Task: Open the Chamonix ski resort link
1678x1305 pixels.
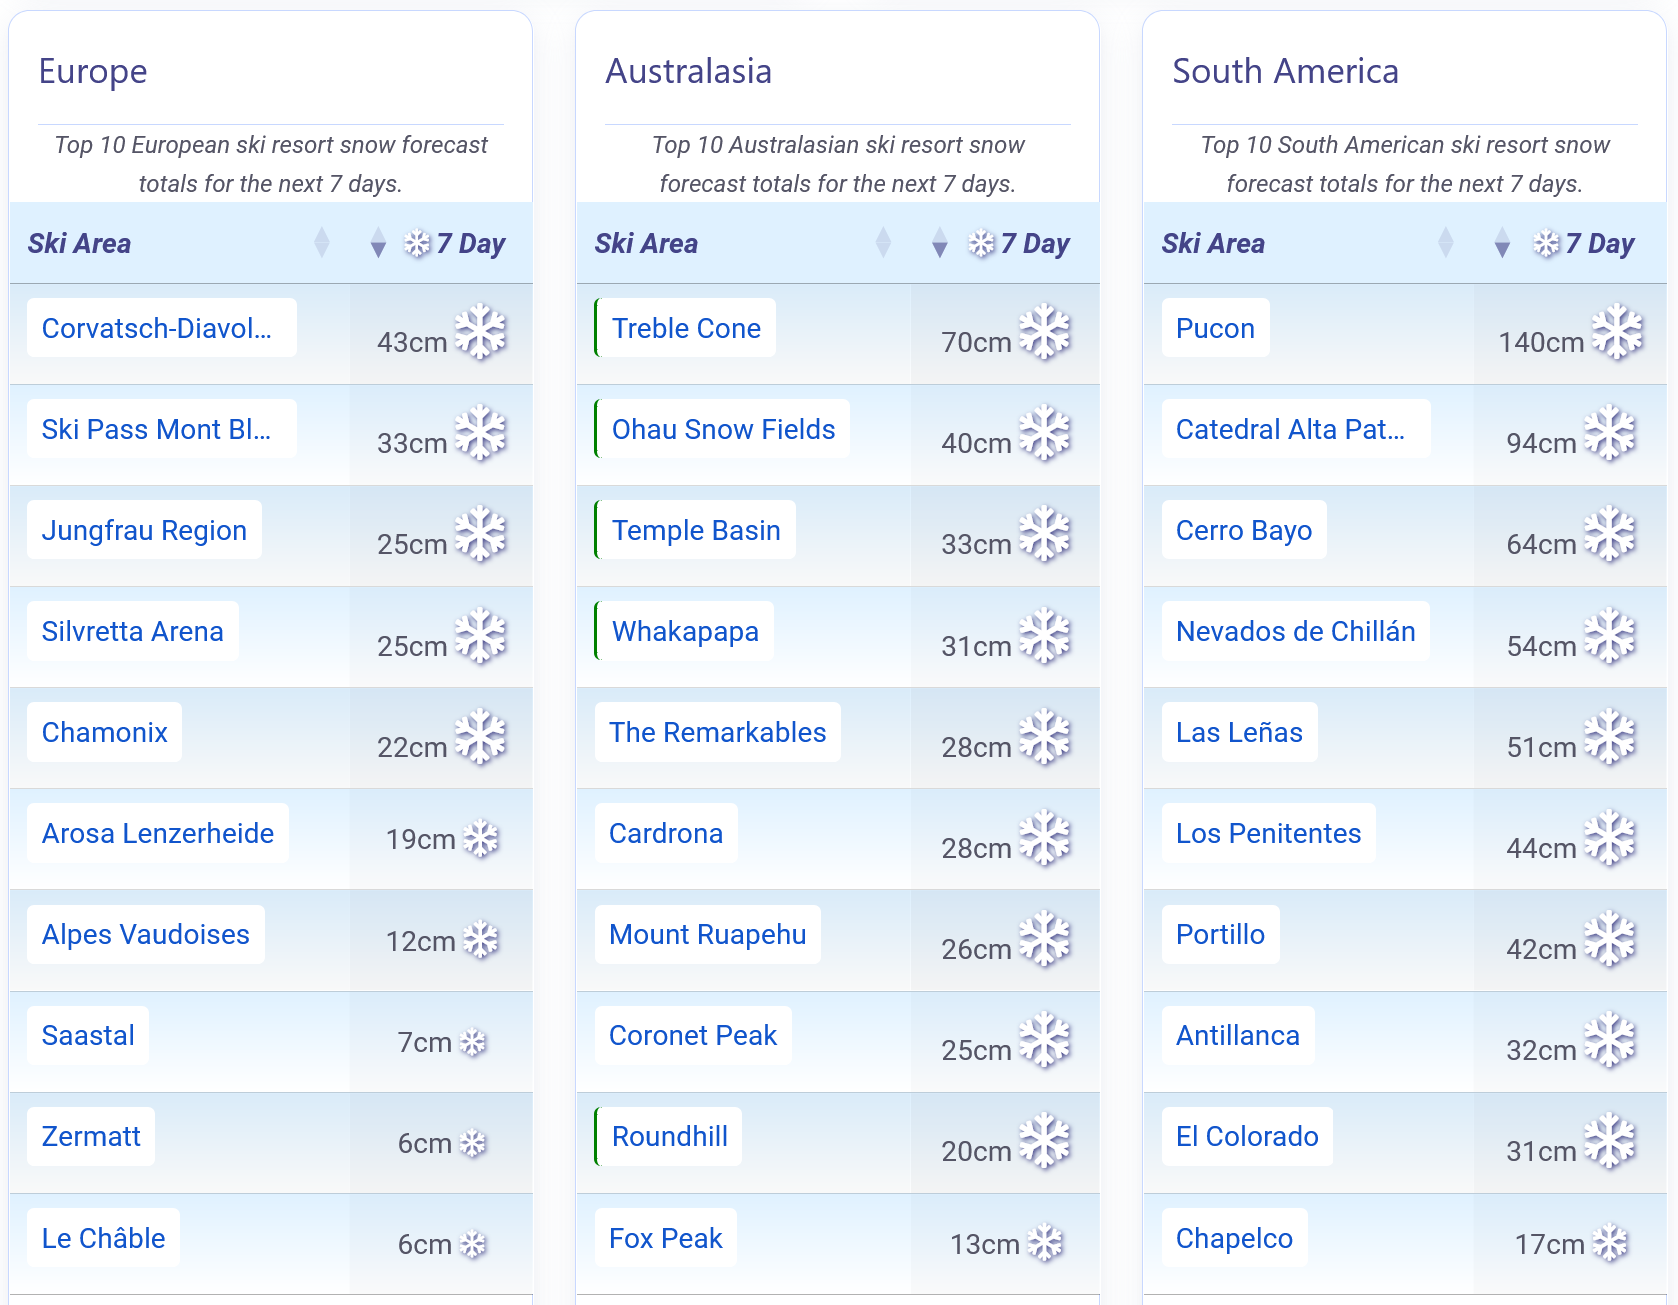Action: (x=105, y=732)
